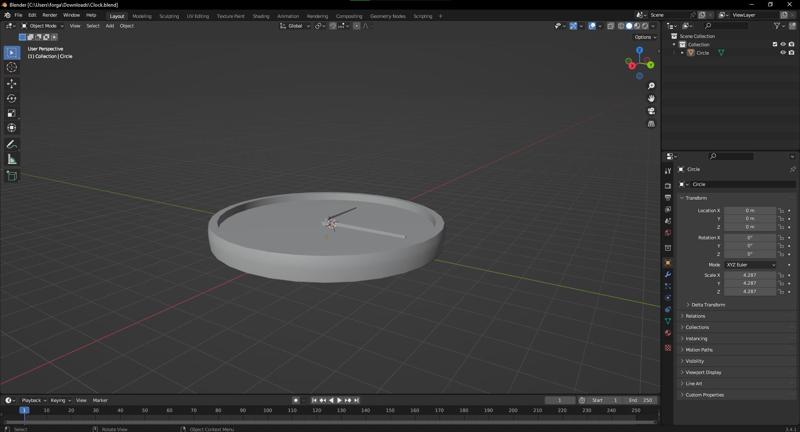Activate the Transform tool
Image resolution: width=800 pixels, height=432 pixels.
pyautogui.click(x=12, y=128)
